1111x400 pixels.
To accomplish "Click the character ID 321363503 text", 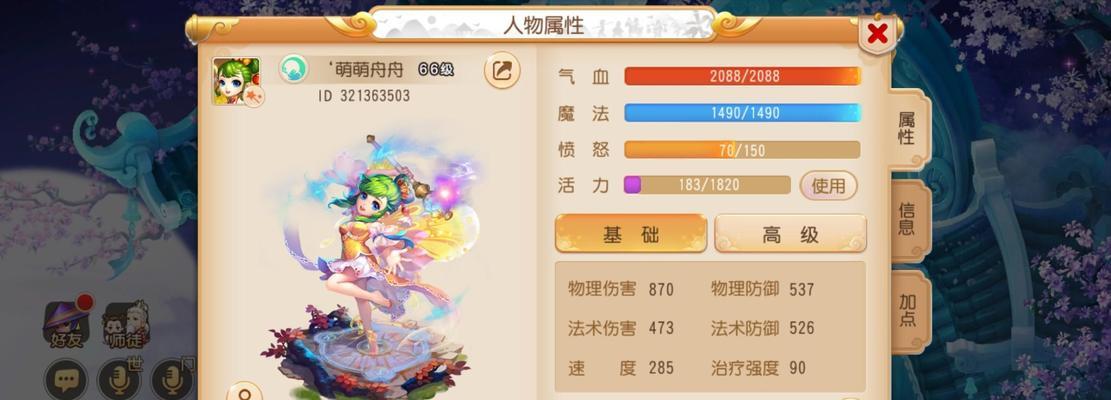I will pos(364,96).
